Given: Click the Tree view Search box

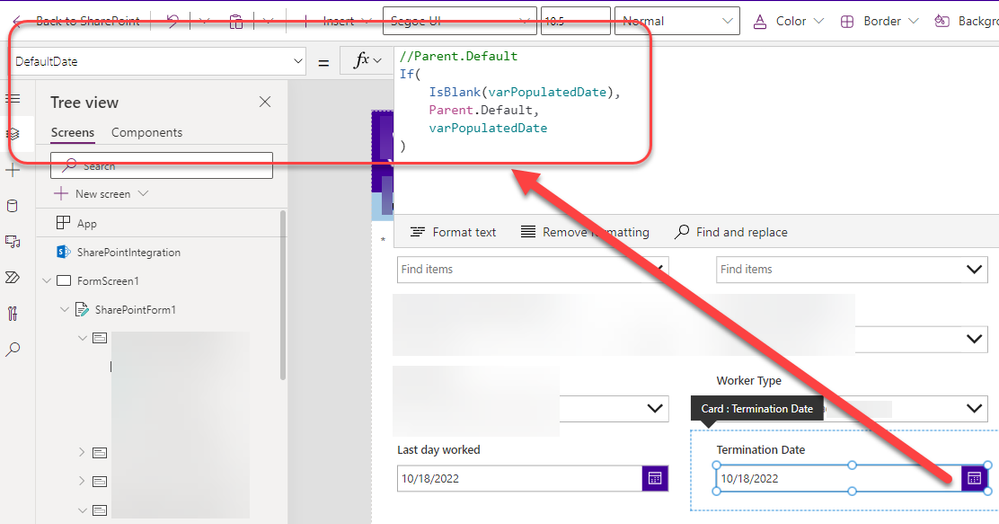Looking at the screenshot, I should [x=162, y=166].
